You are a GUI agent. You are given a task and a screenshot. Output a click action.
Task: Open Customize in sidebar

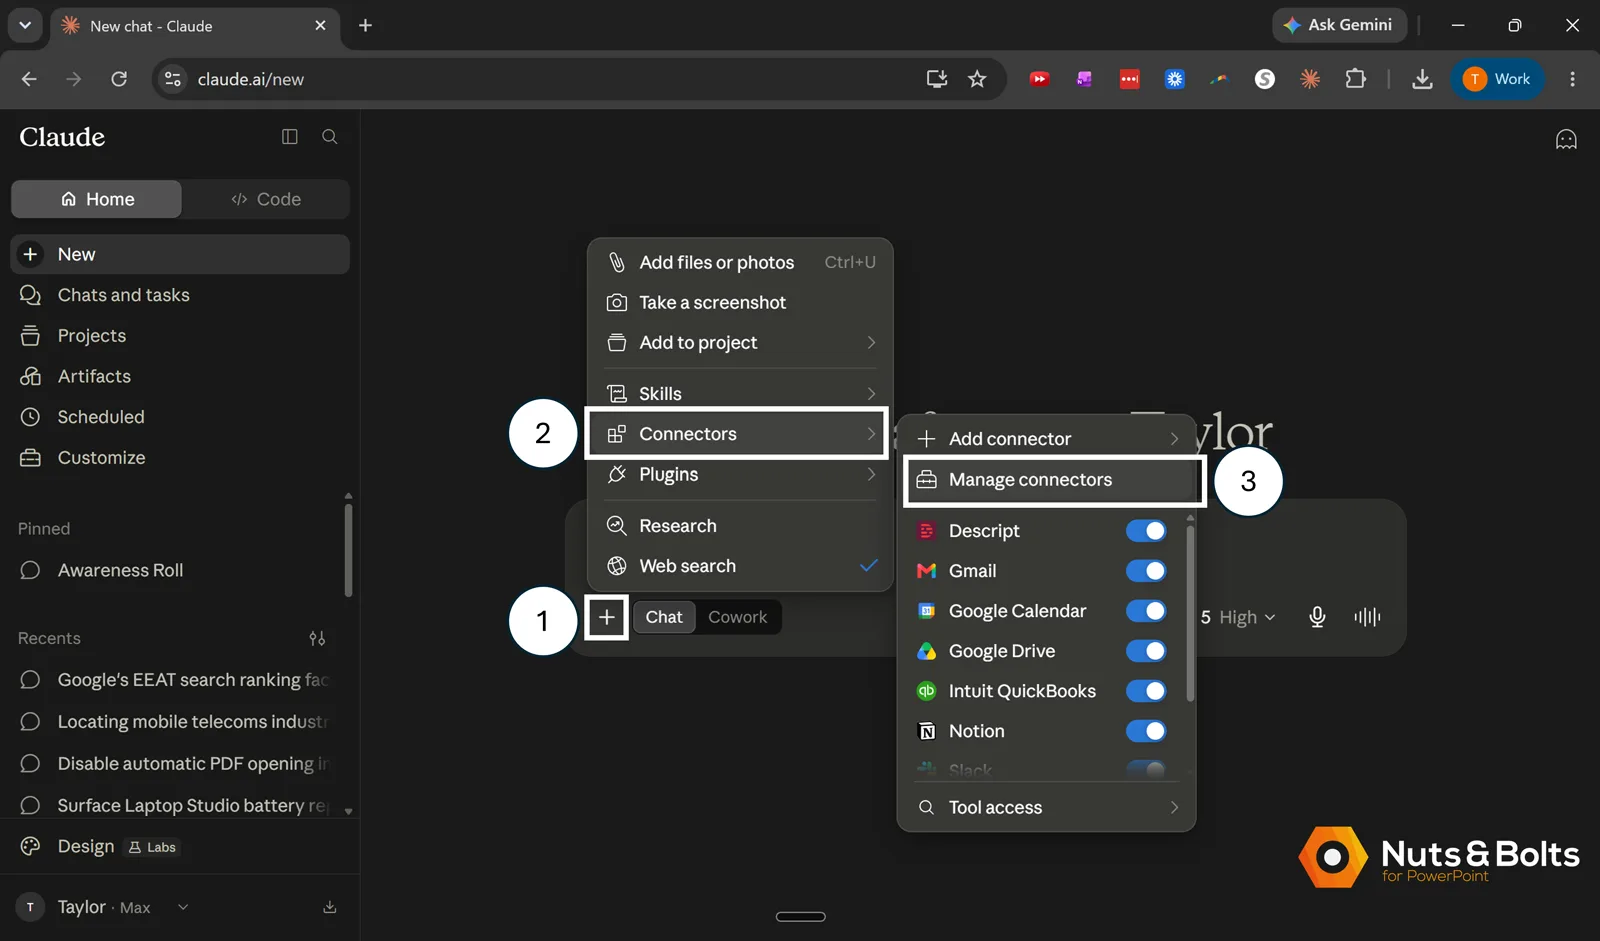(x=180, y=458)
